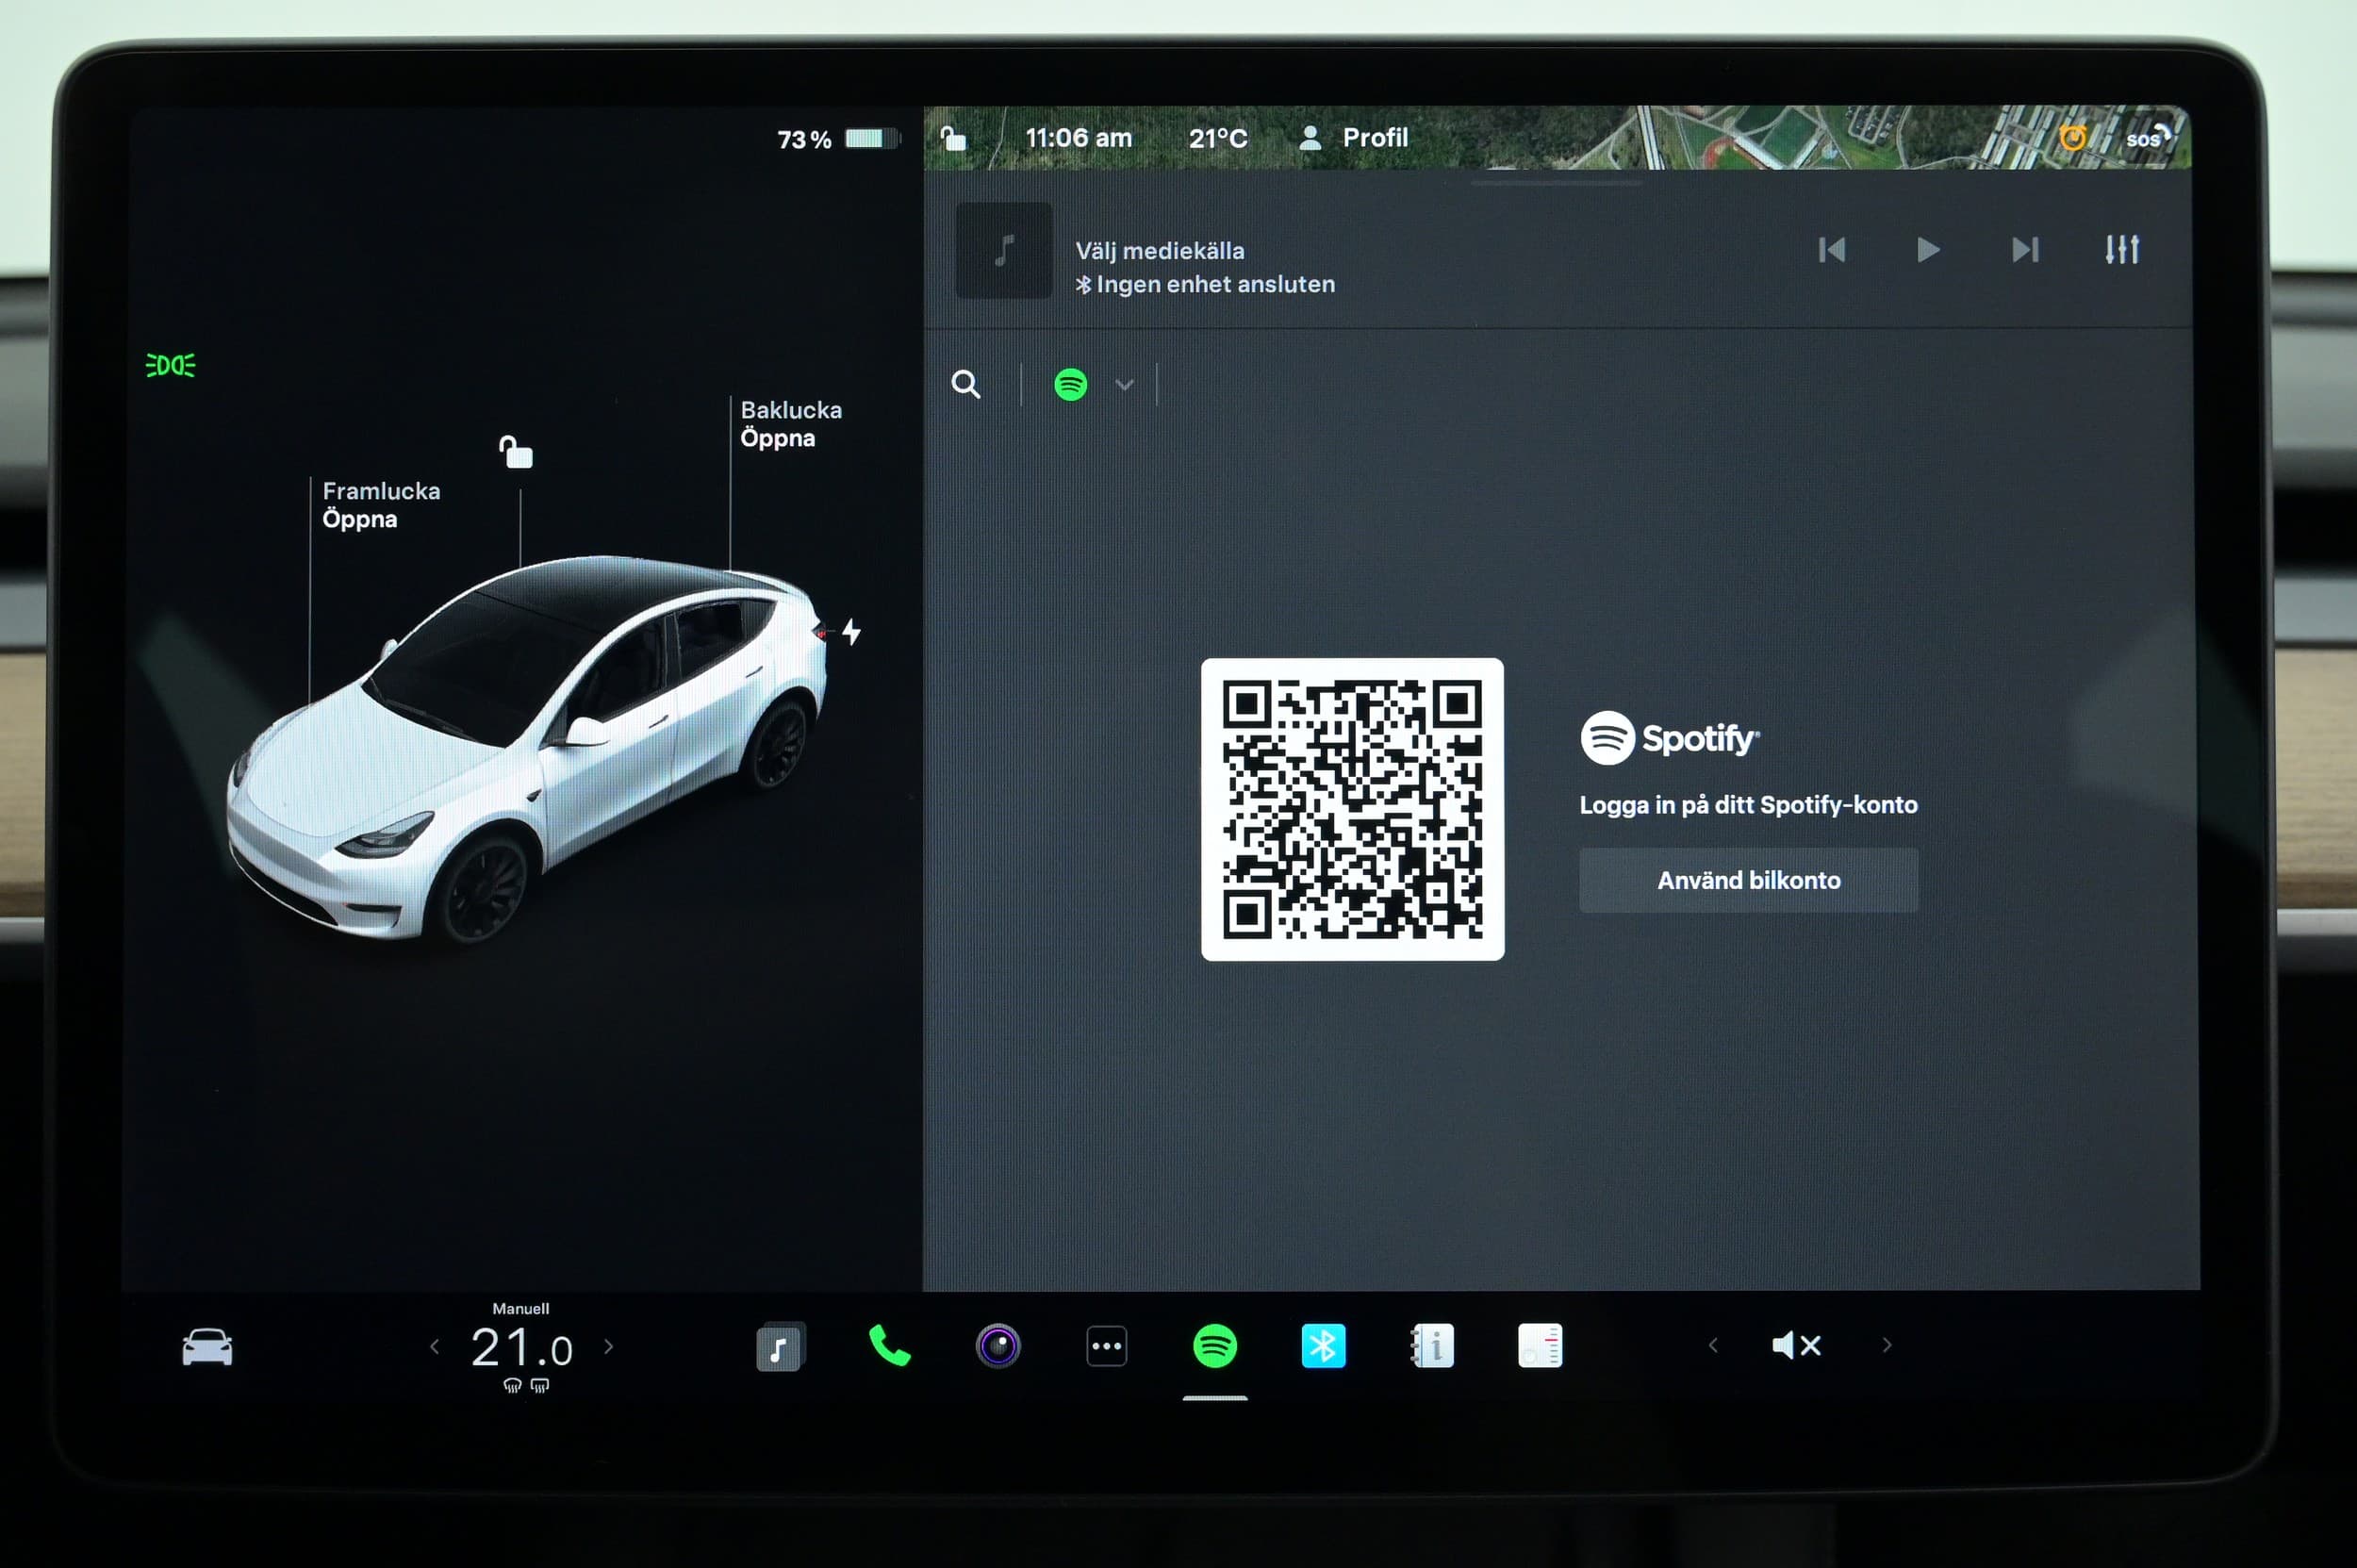The width and height of the screenshot is (2357, 1568).
Task: Open the Bluetooth app in the dock
Action: pos(1323,1346)
